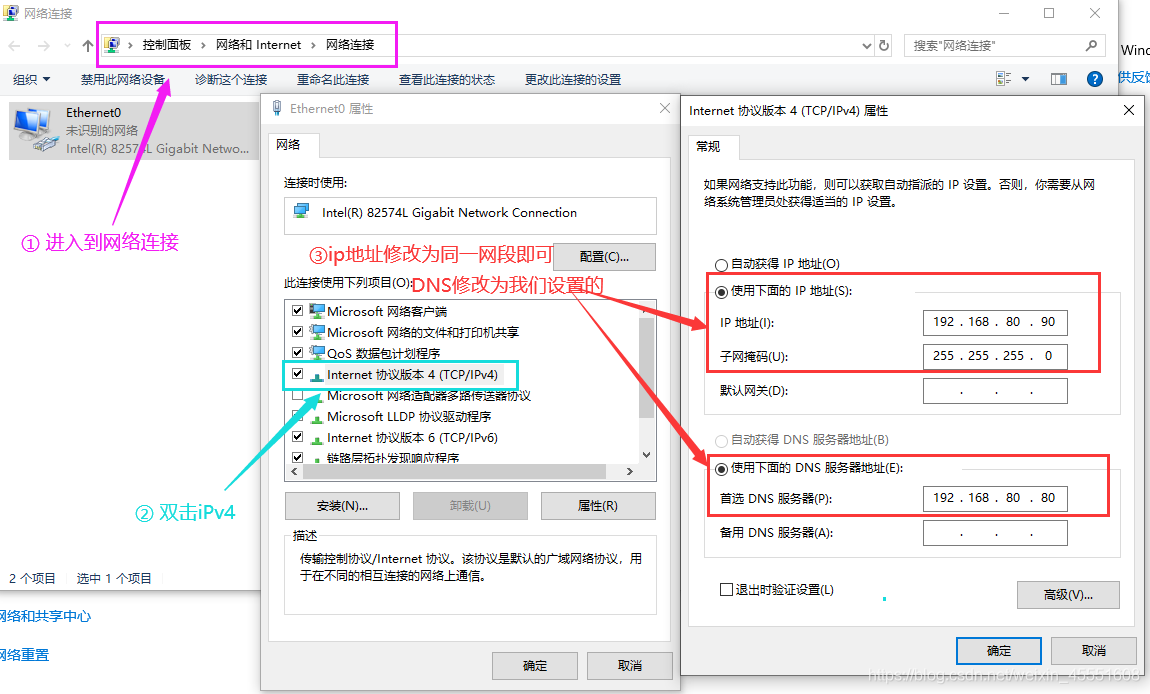Toggle Internet 协议版本 4 checkbox
Image resolution: width=1150 pixels, height=694 pixels.
297,373
